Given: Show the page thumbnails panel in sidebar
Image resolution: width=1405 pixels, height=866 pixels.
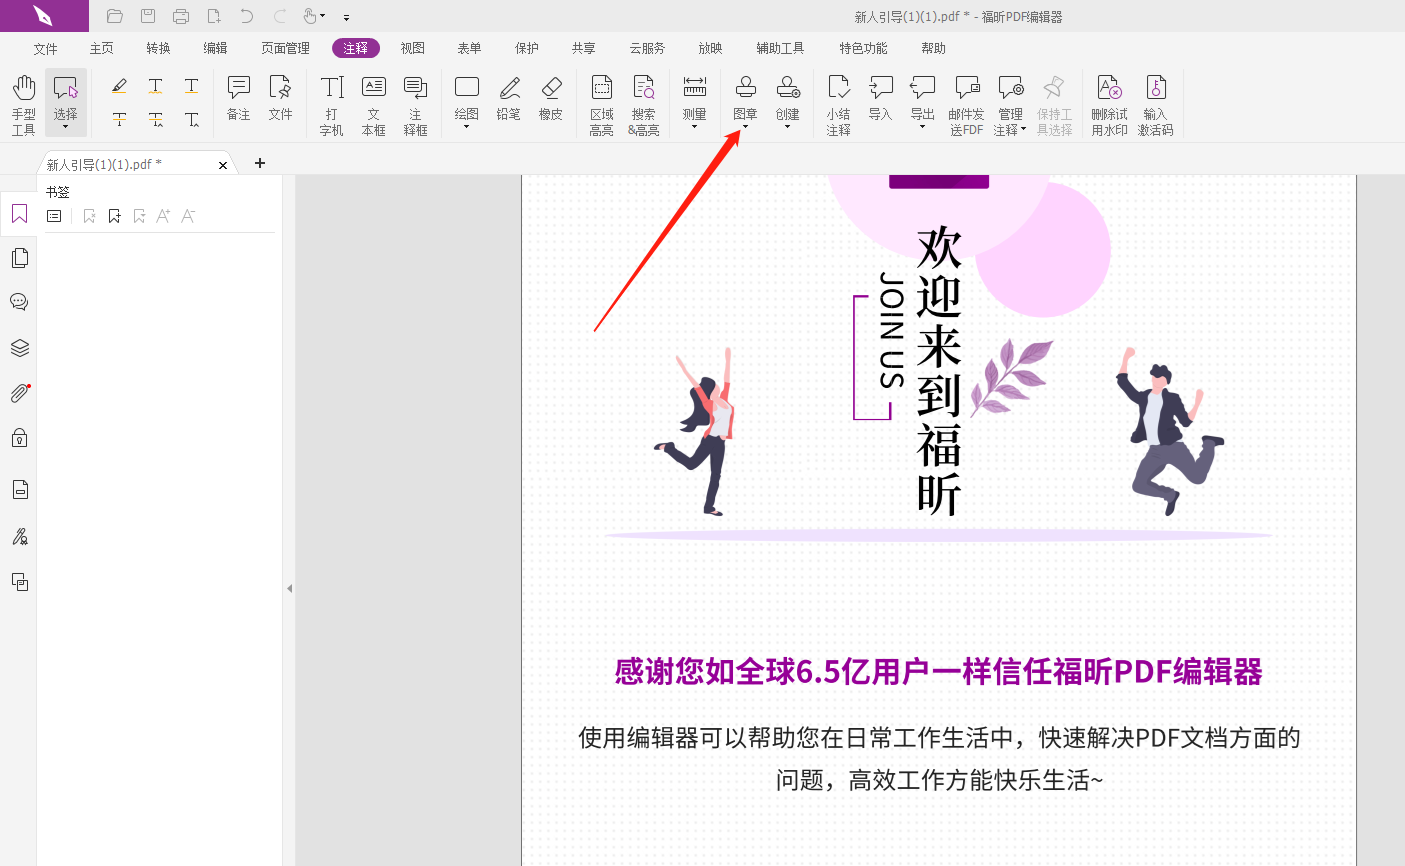Looking at the screenshot, I should (x=19, y=257).
